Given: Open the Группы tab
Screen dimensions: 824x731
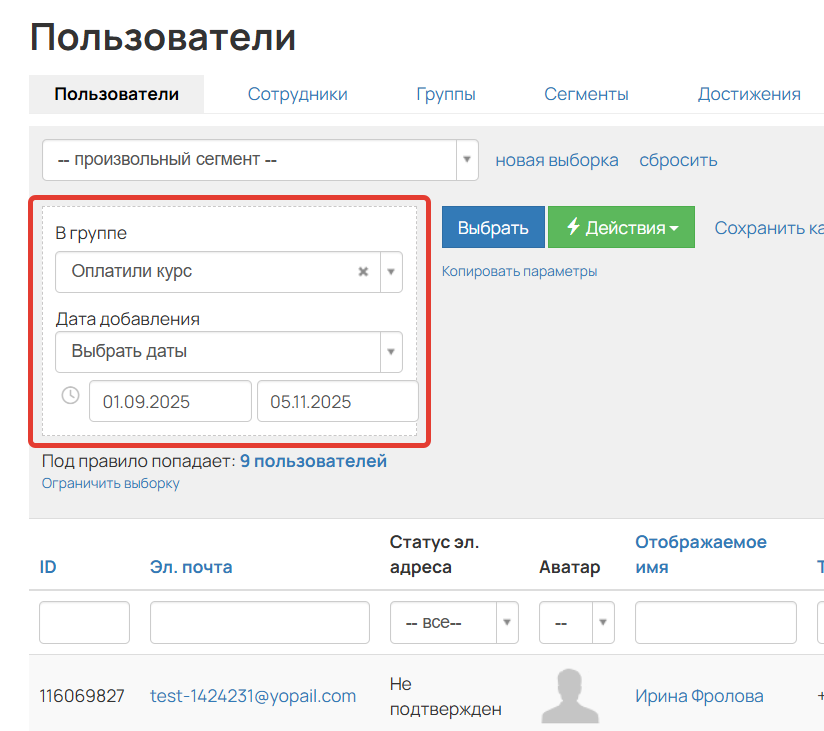Looking at the screenshot, I should [446, 93].
